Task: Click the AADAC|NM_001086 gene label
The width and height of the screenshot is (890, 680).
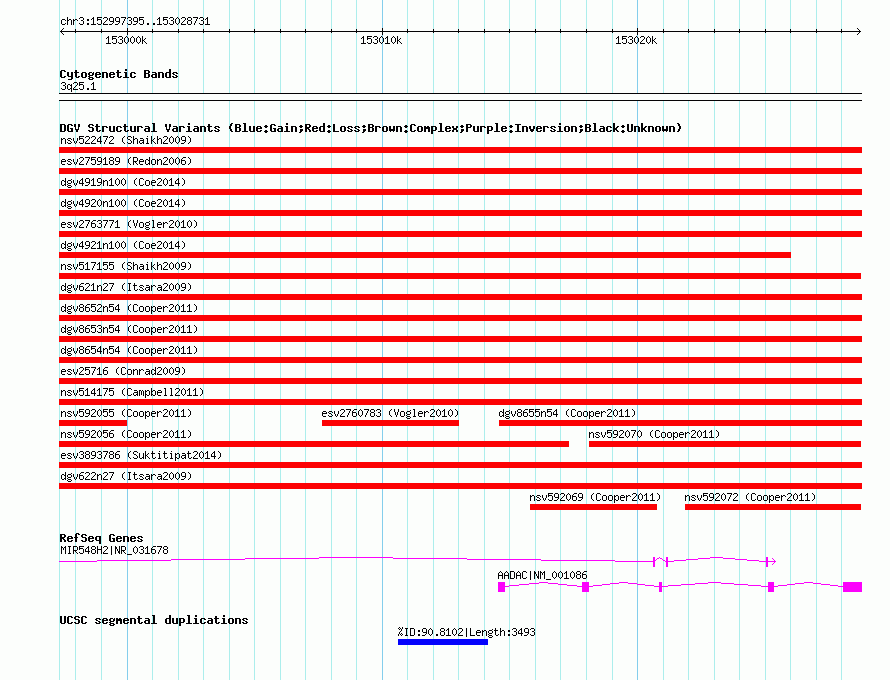Action: tap(543, 575)
